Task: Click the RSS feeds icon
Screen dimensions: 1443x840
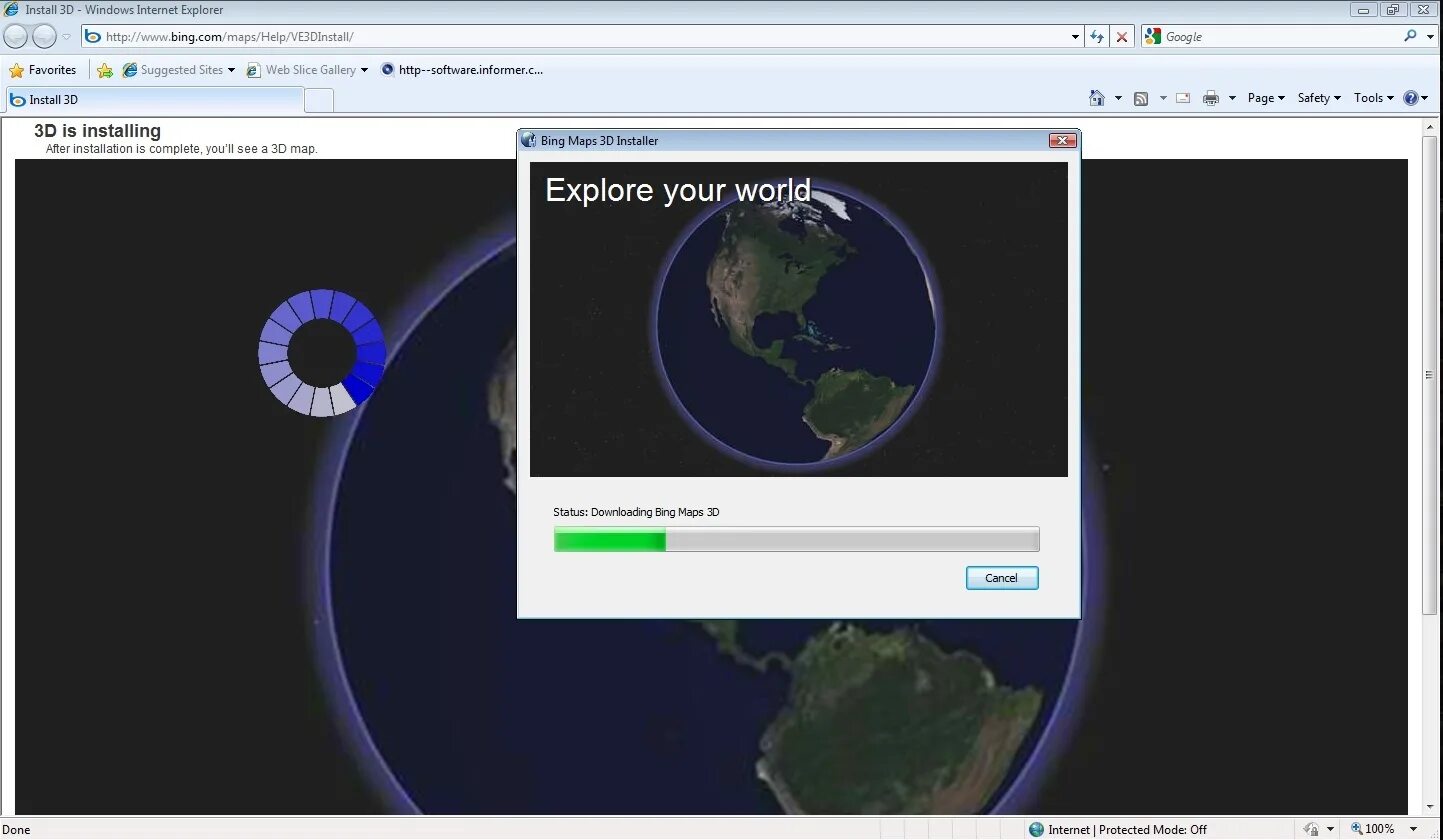Action: point(1141,98)
